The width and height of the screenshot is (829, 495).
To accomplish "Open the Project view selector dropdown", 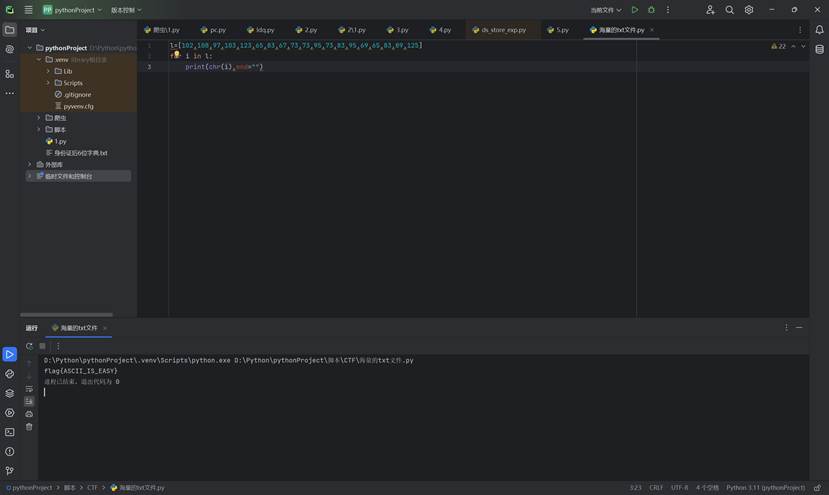I will (x=35, y=30).
